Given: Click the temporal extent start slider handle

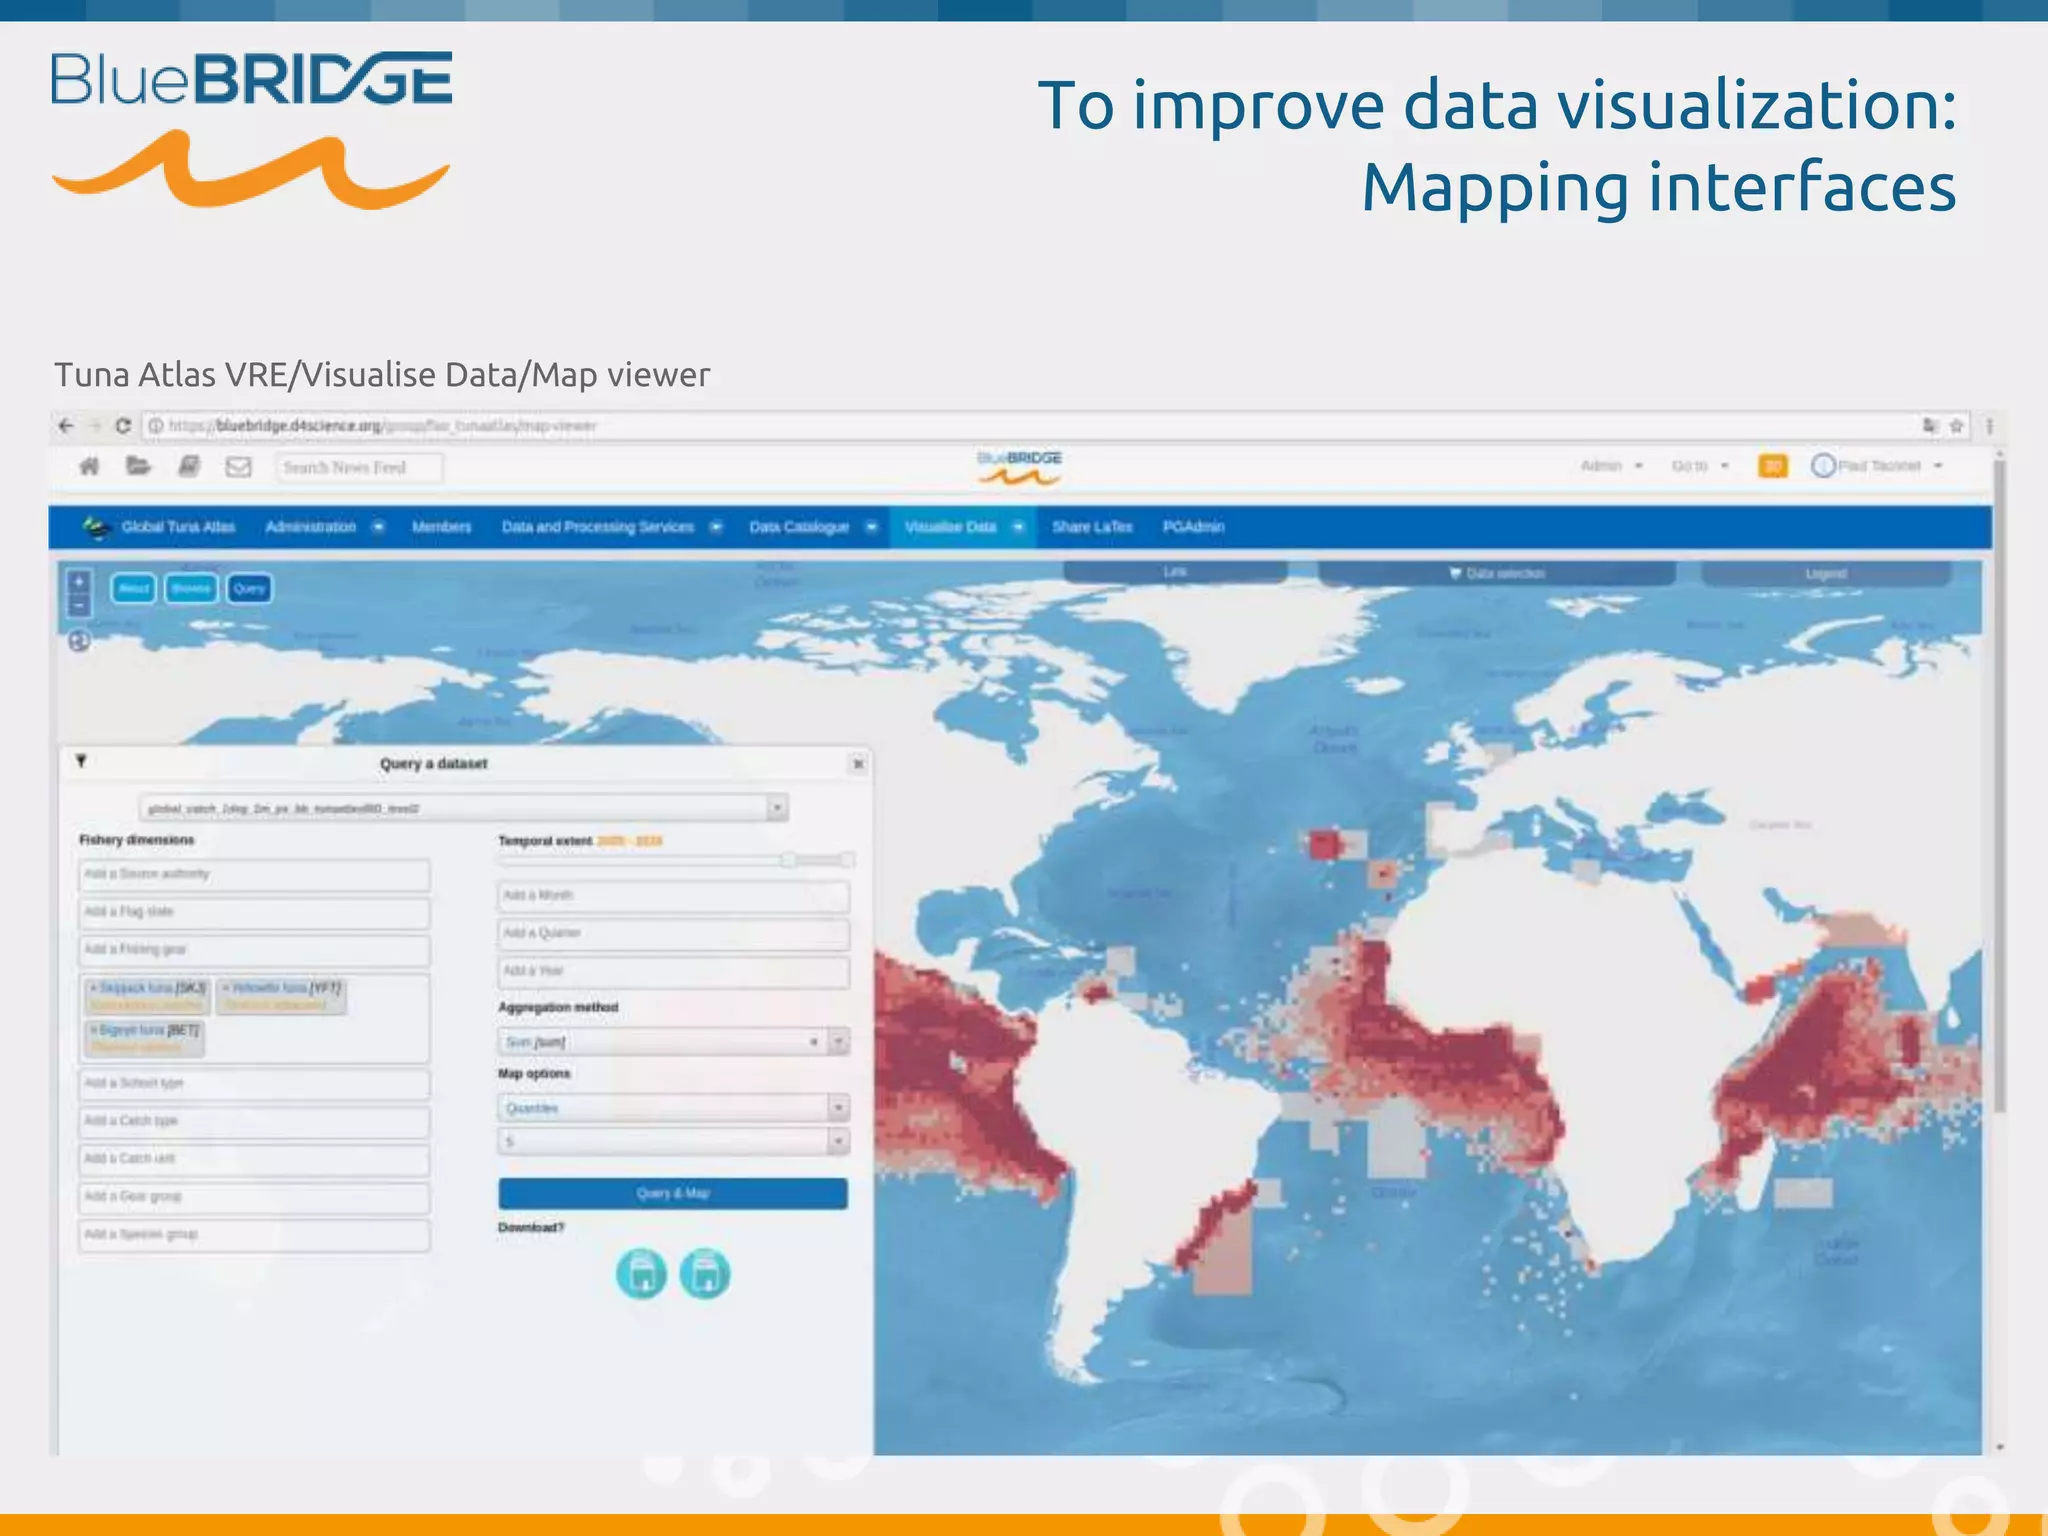Looking at the screenshot, I should [789, 860].
